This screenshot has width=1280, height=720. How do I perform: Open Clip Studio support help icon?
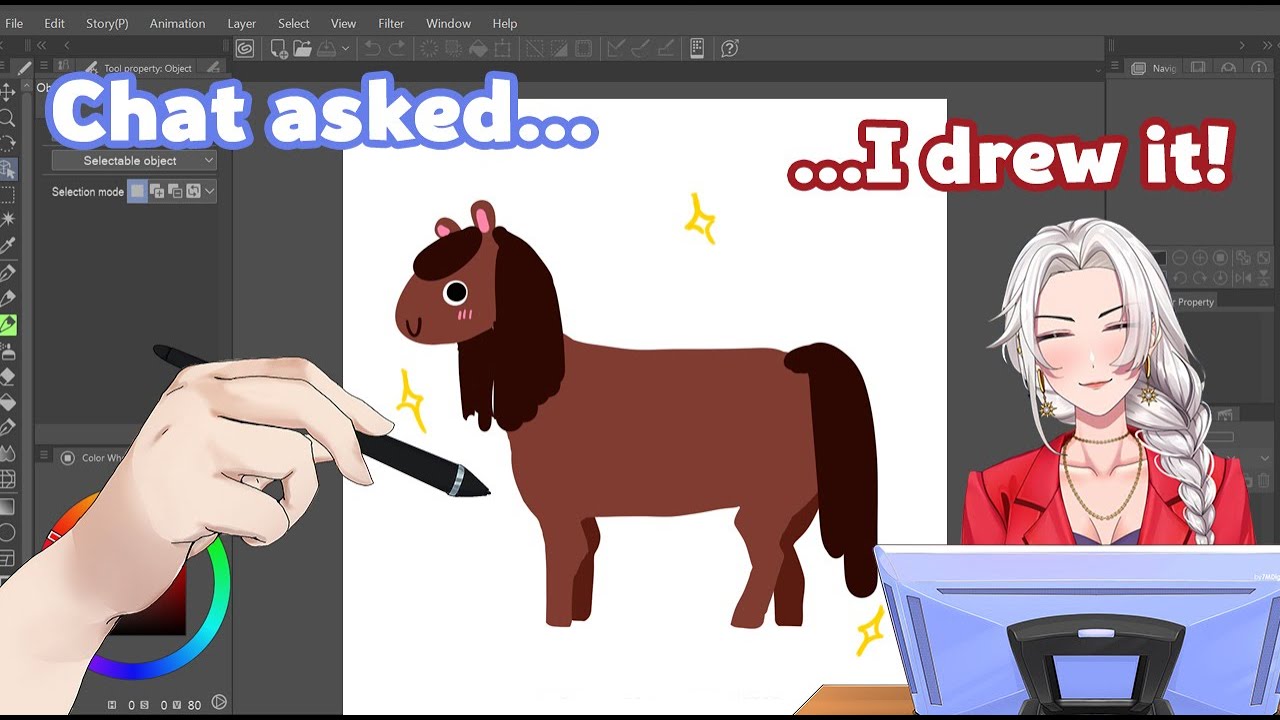pos(730,48)
